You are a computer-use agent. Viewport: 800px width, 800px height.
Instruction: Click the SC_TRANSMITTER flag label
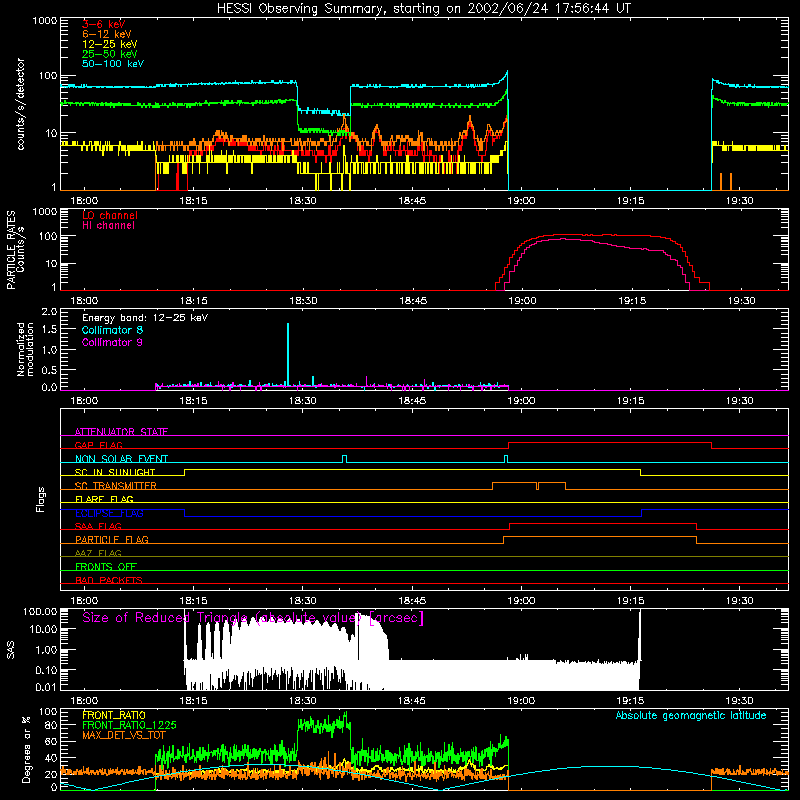(x=116, y=485)
